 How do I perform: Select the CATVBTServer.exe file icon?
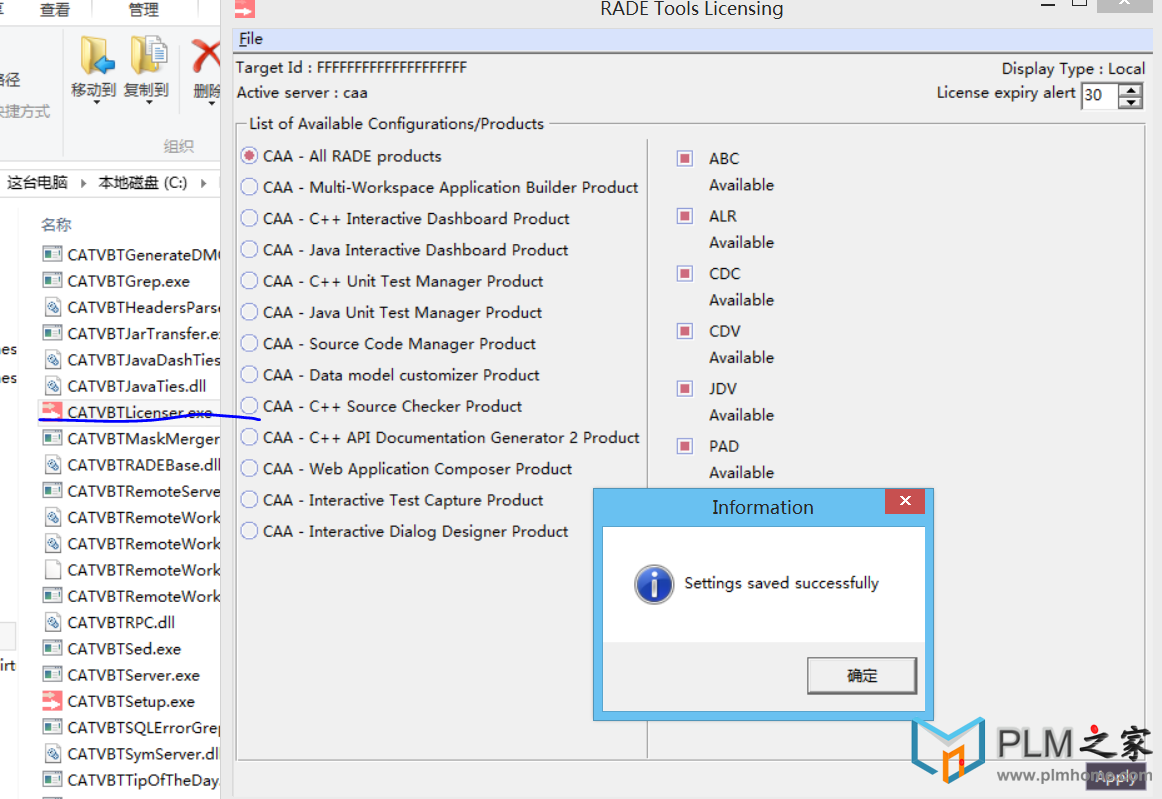pyautogui.click(x=52, y=674)
